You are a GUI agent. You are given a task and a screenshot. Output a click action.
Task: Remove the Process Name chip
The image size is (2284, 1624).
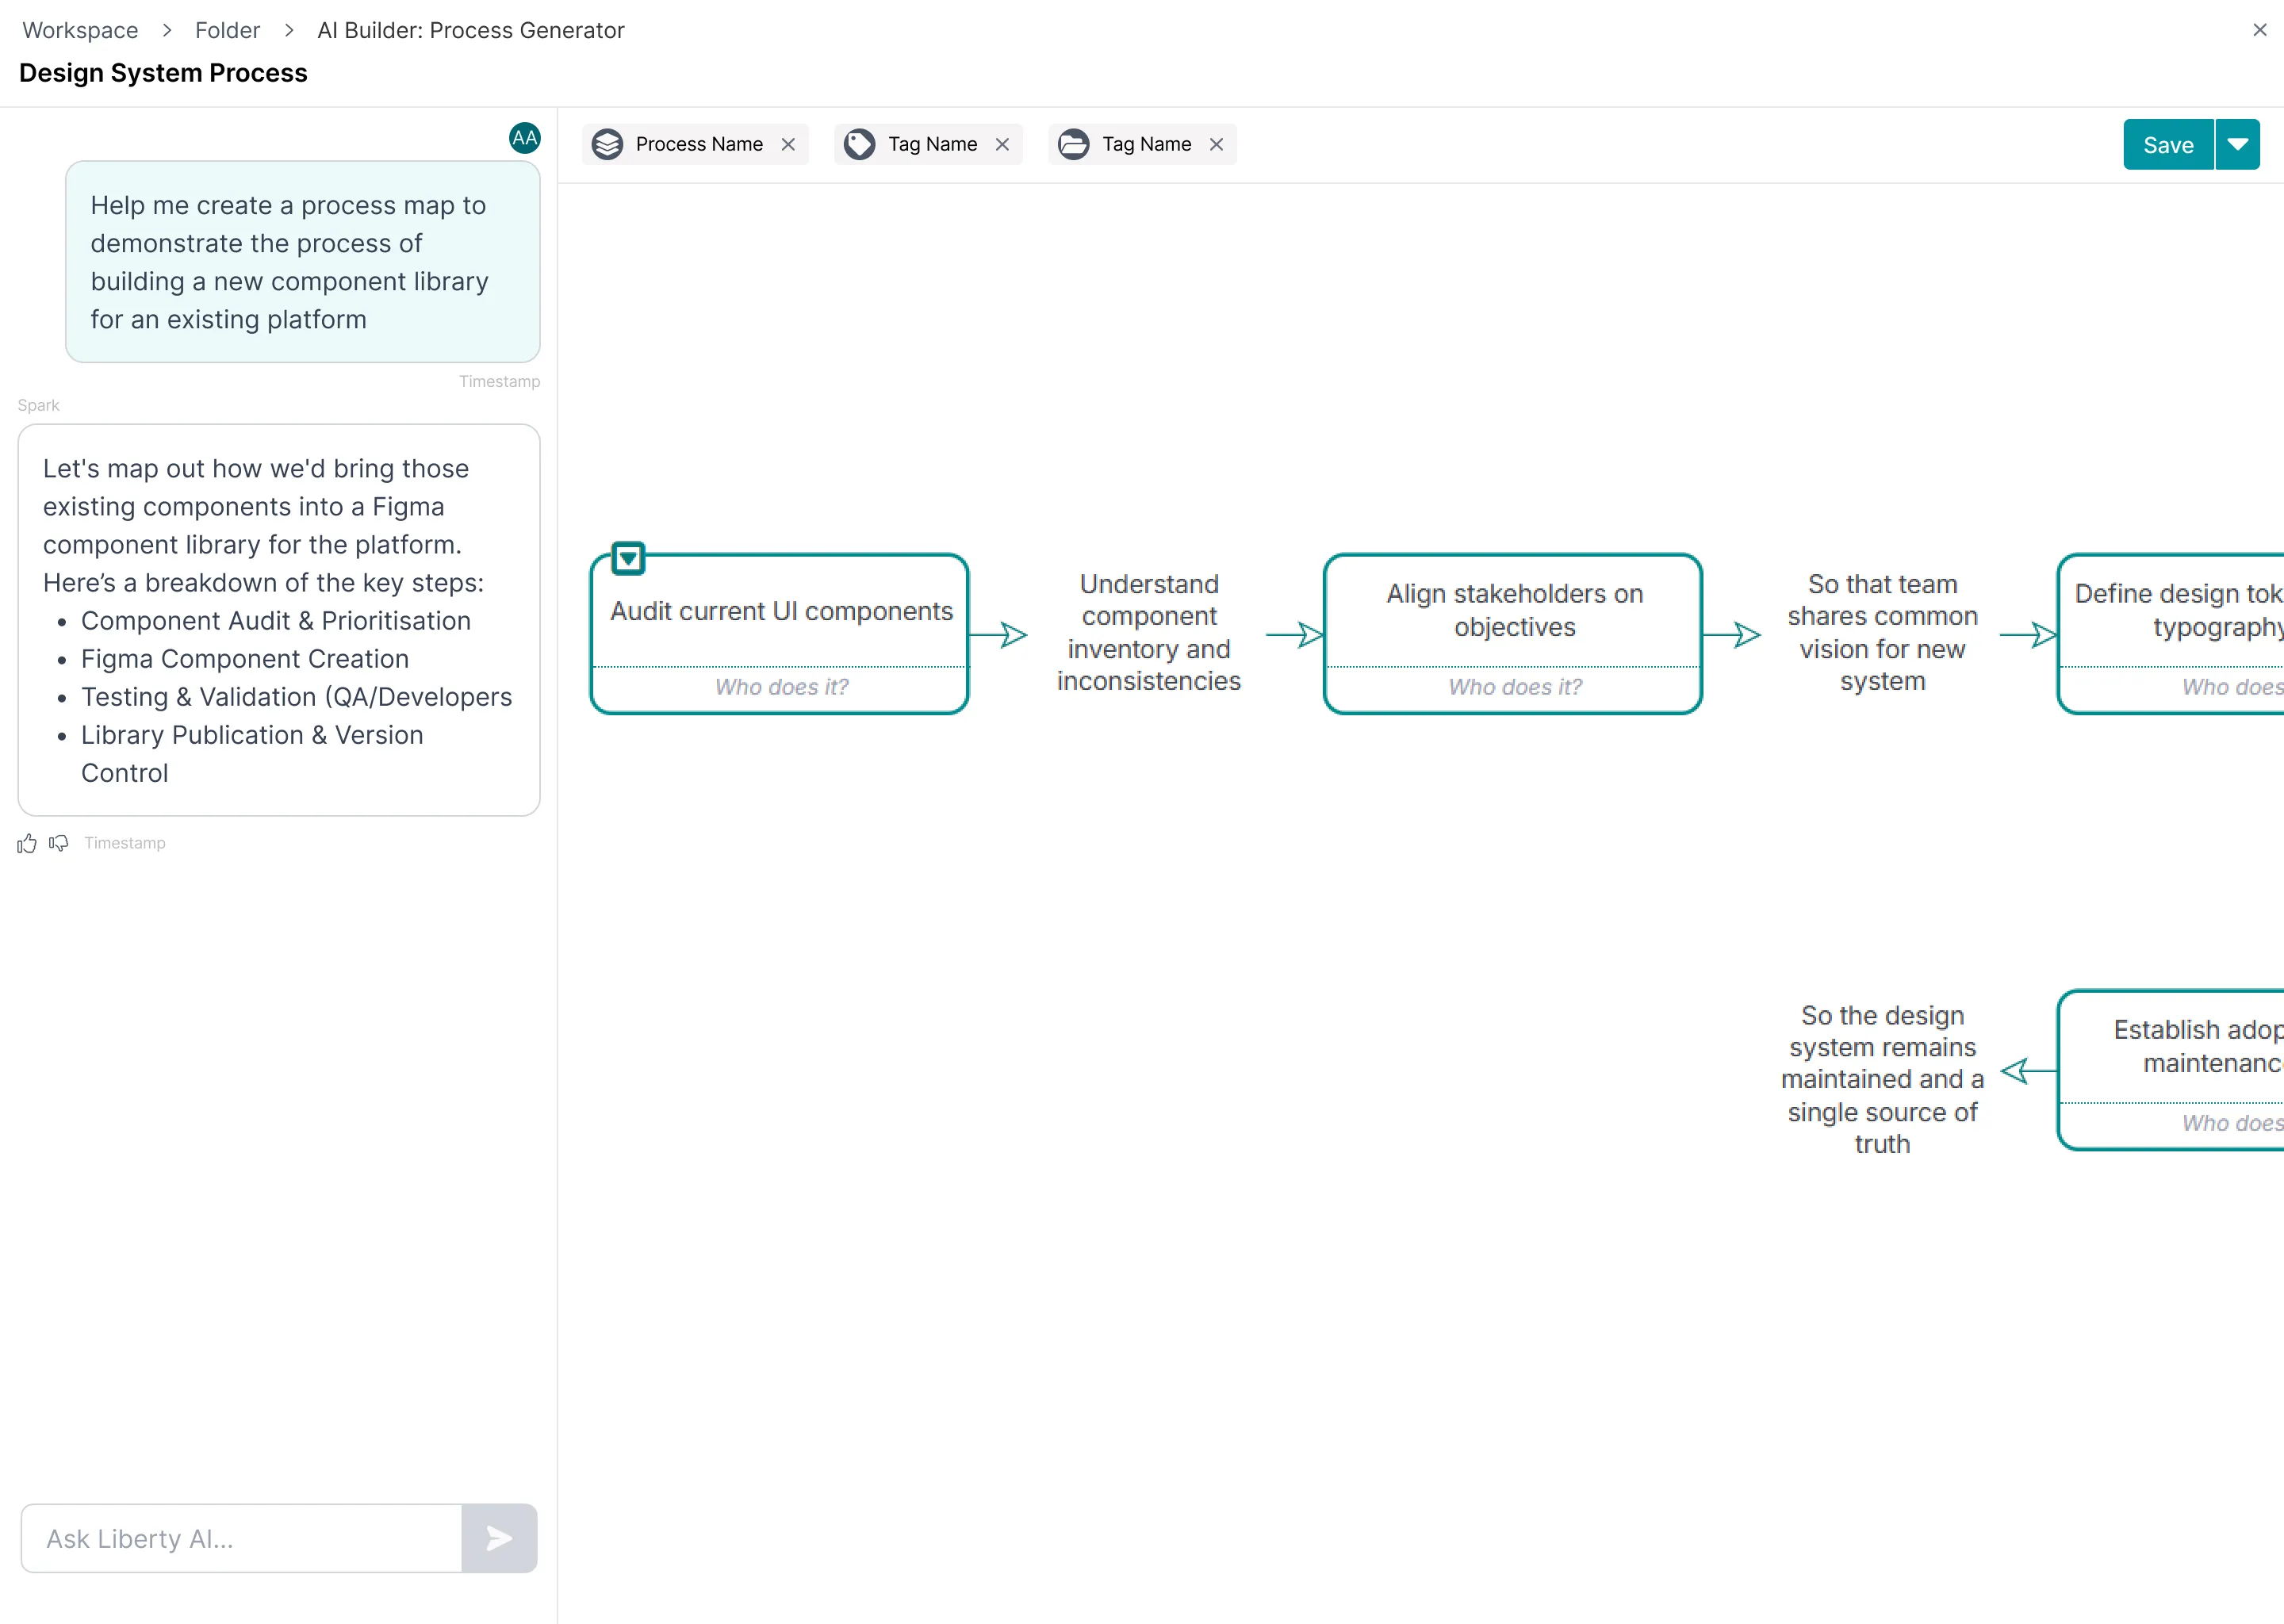coord(788,144)
